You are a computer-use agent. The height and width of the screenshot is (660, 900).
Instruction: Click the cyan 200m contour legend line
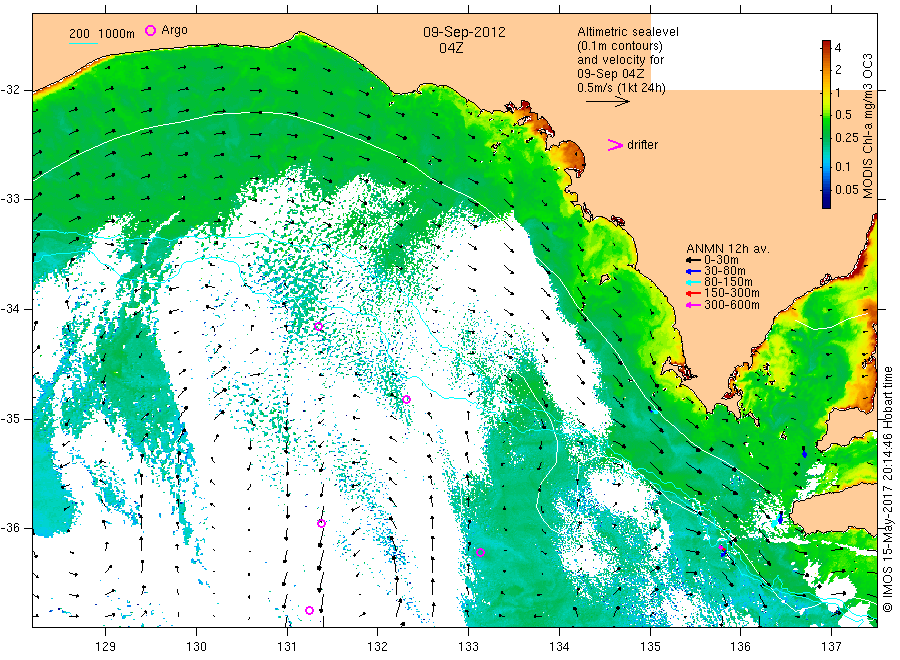83,43
